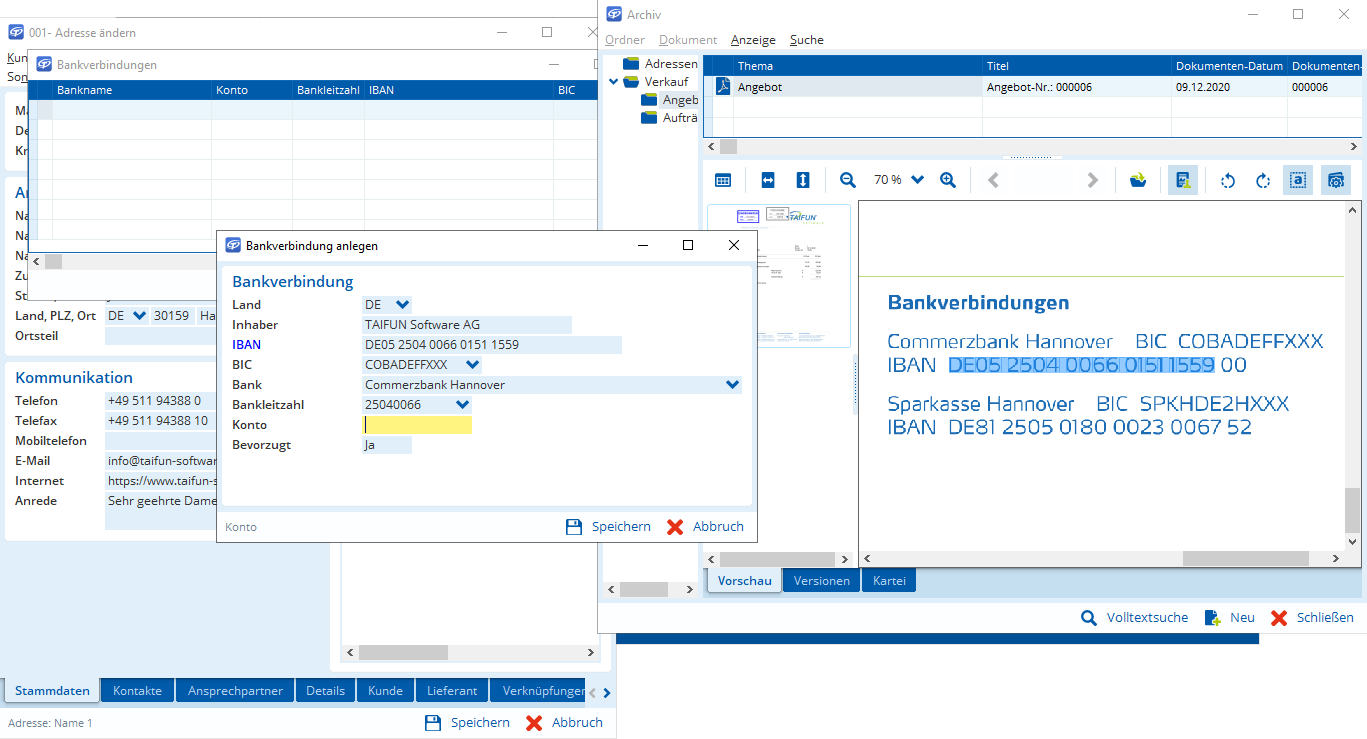Click the Volltextsuche button
Screen dimensions: 1367x739
tap(1135, 618)
